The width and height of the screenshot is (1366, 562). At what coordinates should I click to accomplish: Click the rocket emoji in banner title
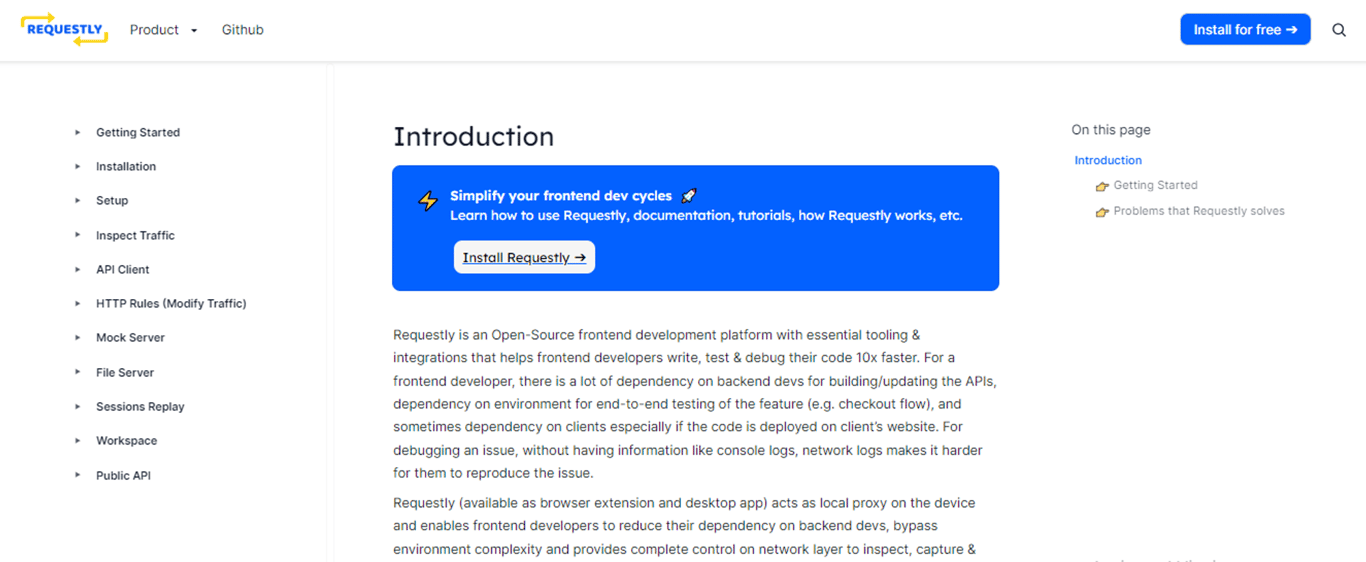tap(688, 195)
